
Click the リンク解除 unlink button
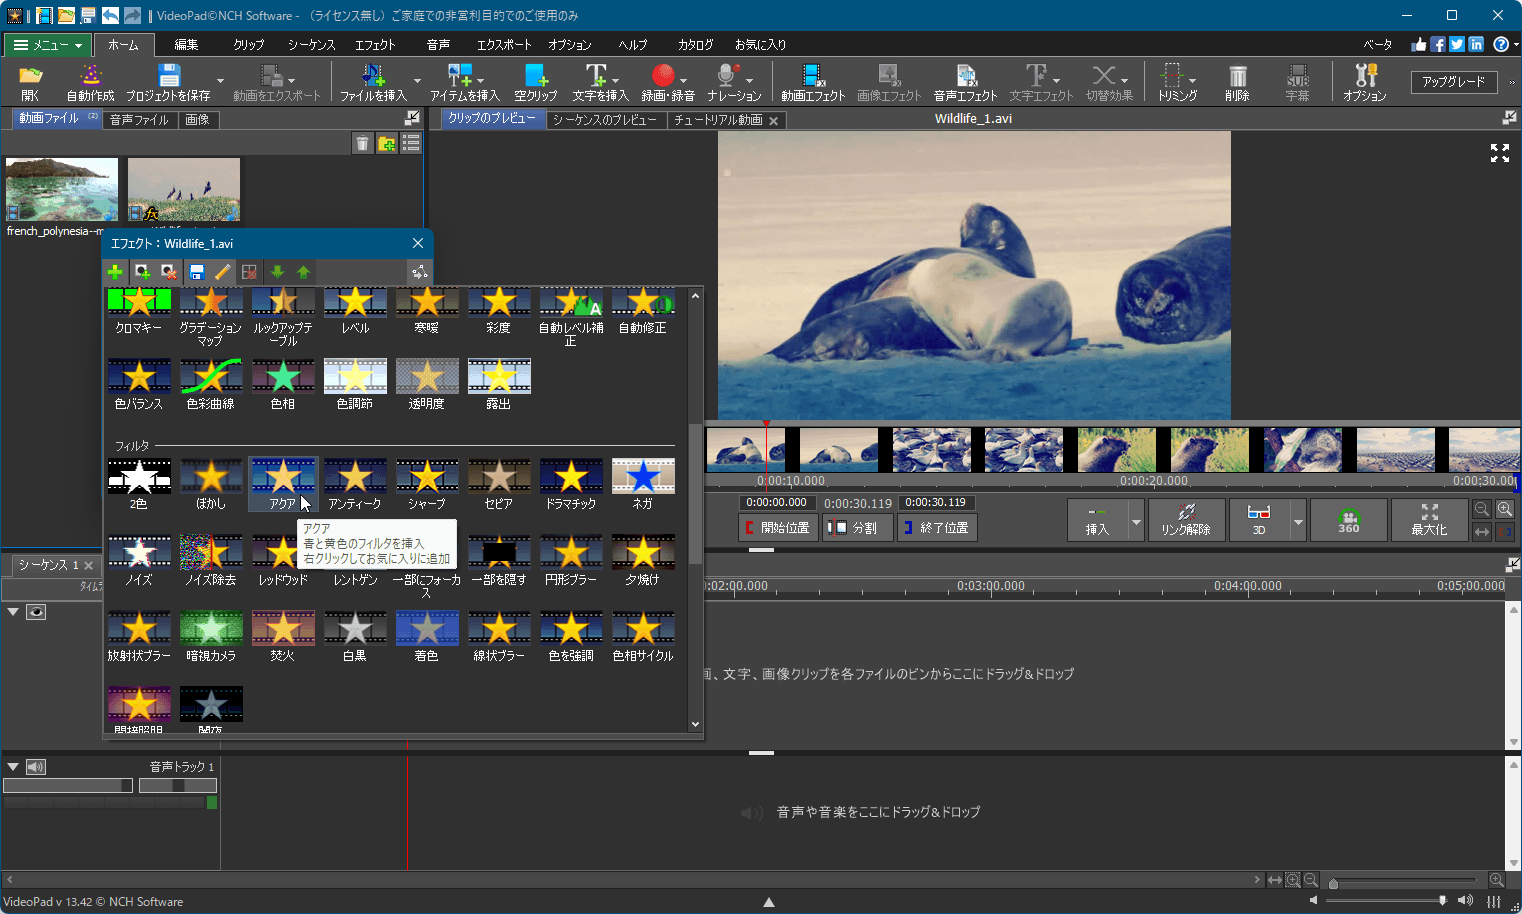pos(1186,520)
